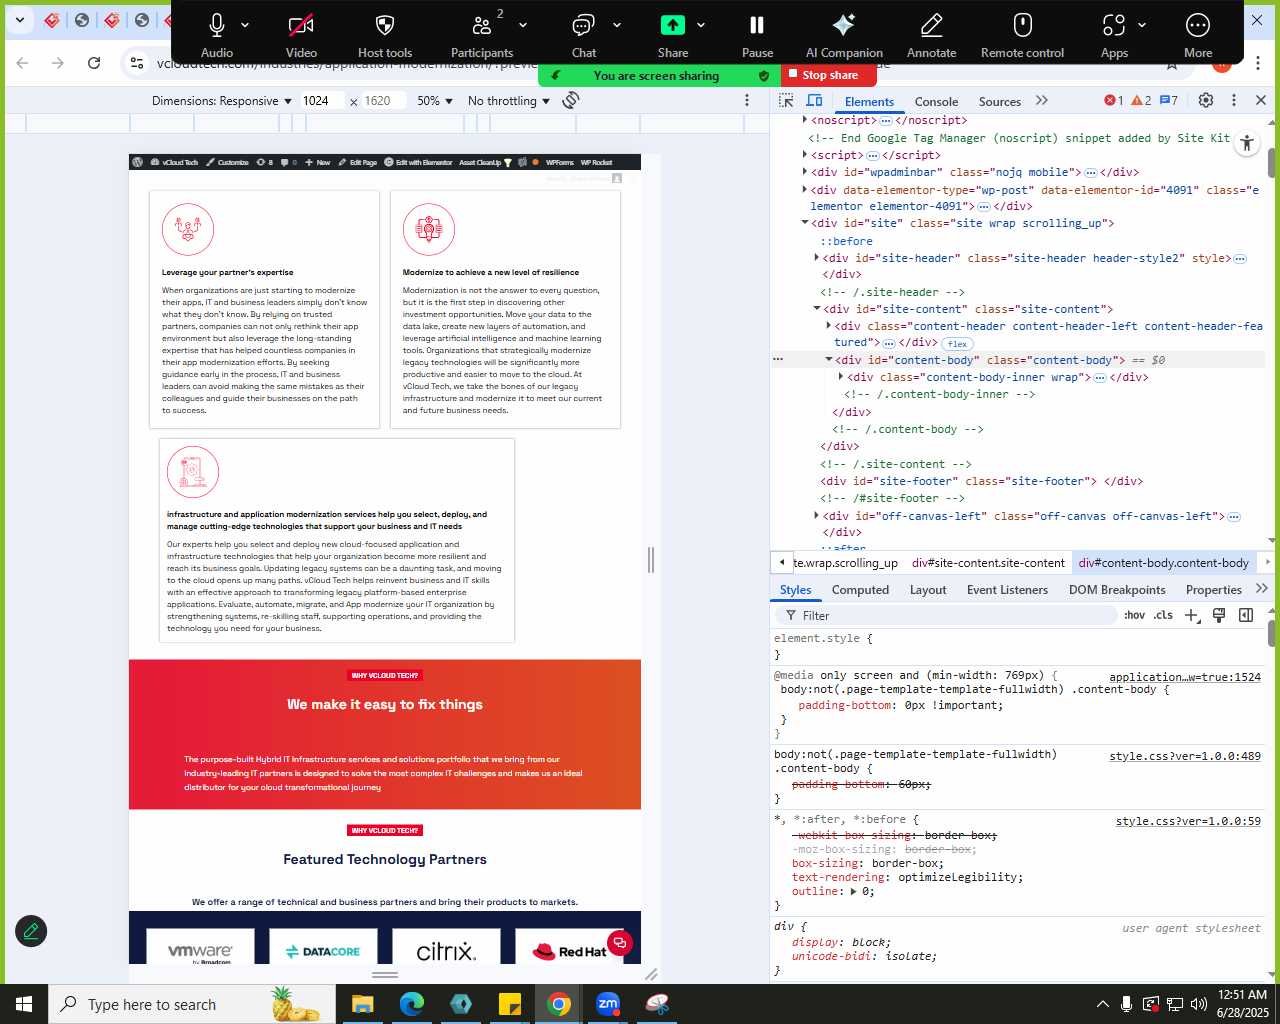Image resolution: width=1280 pixels, height=1024 pixels.
Task: Open device toolbar more options menu
Action: pyautogui.click(x=747, y=100)
